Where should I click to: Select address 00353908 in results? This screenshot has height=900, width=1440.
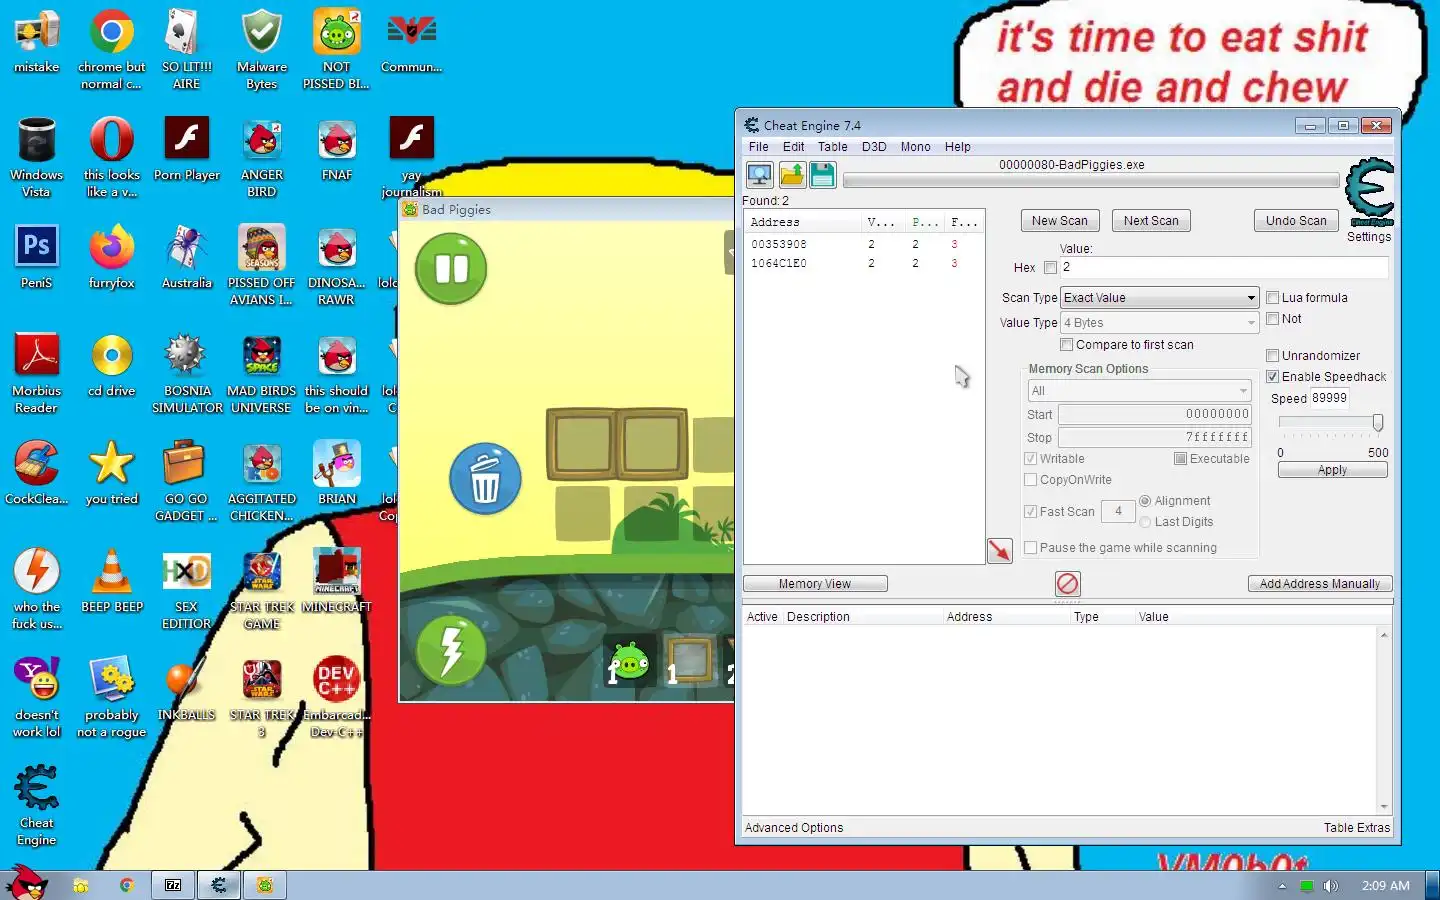[864, 244]
